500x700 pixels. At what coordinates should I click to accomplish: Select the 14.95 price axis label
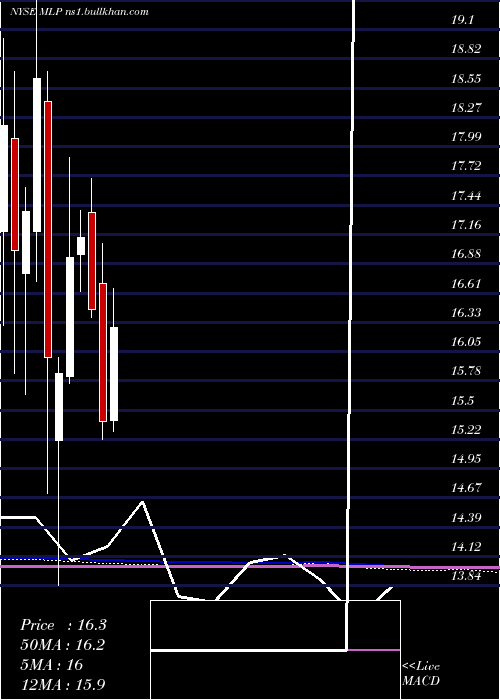click(x=466, y=459)
